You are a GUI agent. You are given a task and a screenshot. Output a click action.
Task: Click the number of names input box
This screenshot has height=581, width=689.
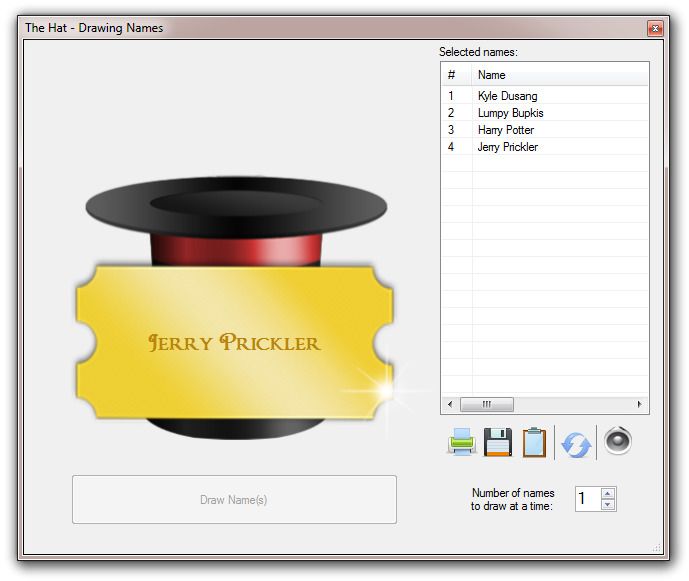[588, 499]
